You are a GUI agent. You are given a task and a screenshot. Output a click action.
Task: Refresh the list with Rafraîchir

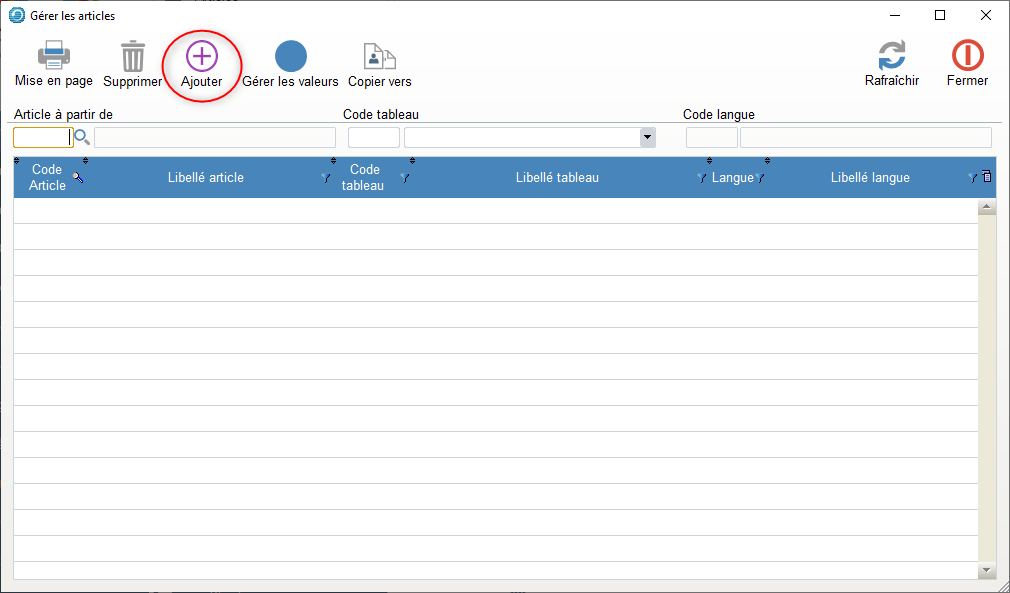click(x=891, y=56)
